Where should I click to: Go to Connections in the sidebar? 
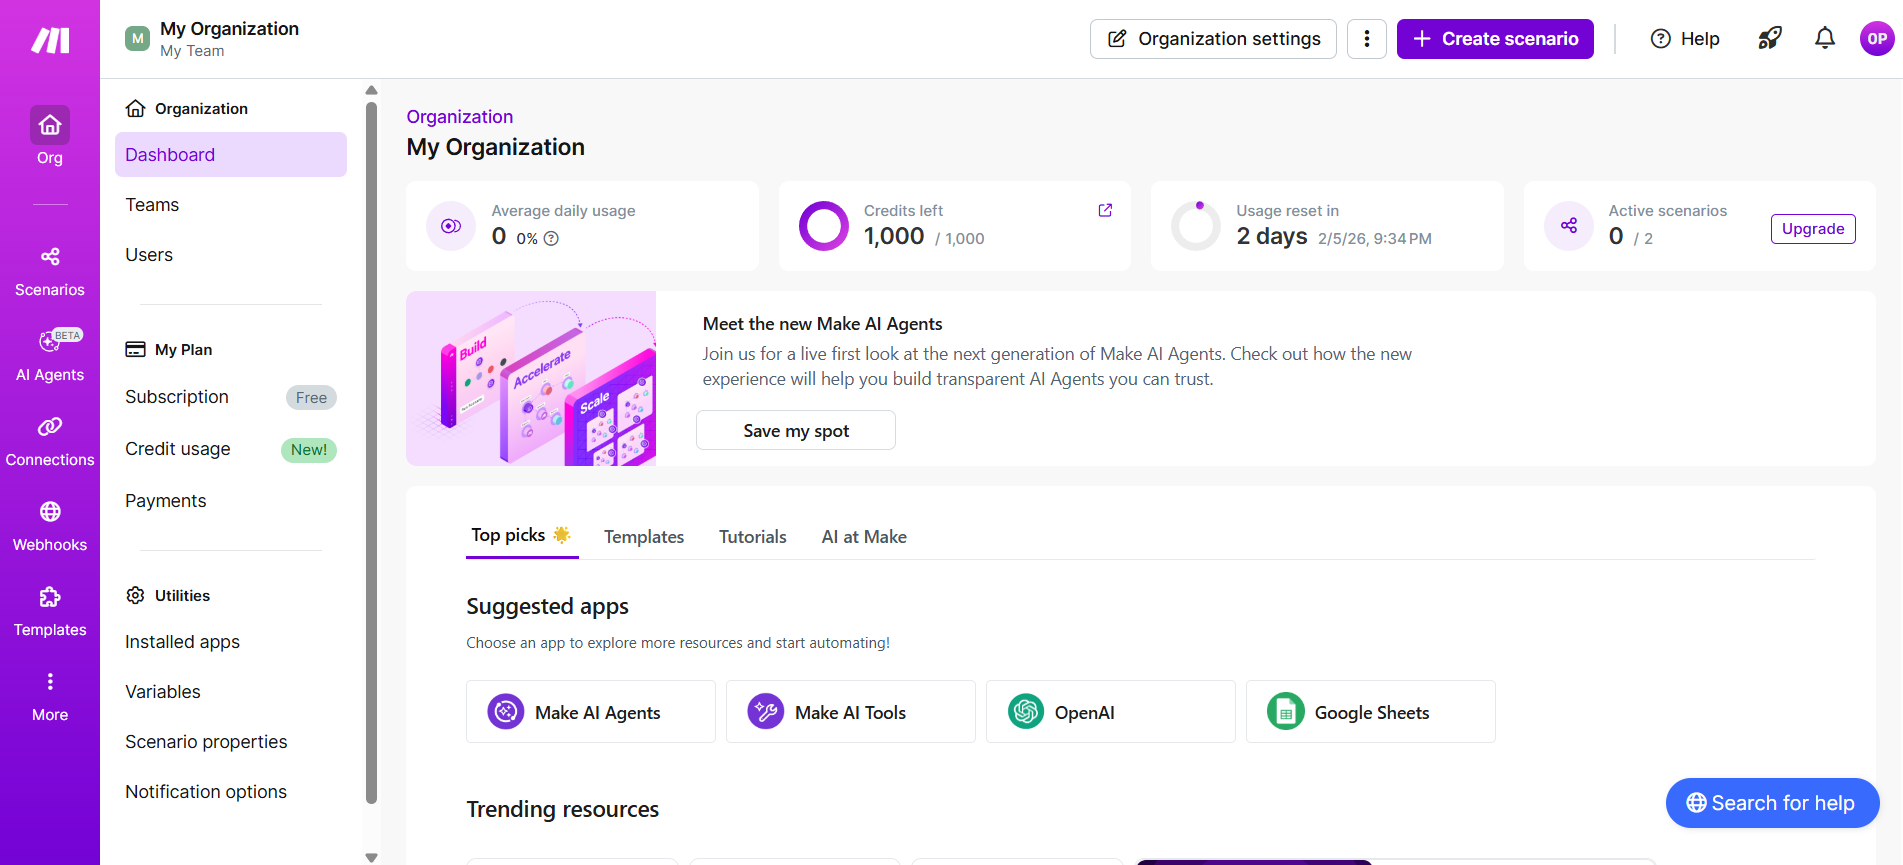click(x=50, y=441)
